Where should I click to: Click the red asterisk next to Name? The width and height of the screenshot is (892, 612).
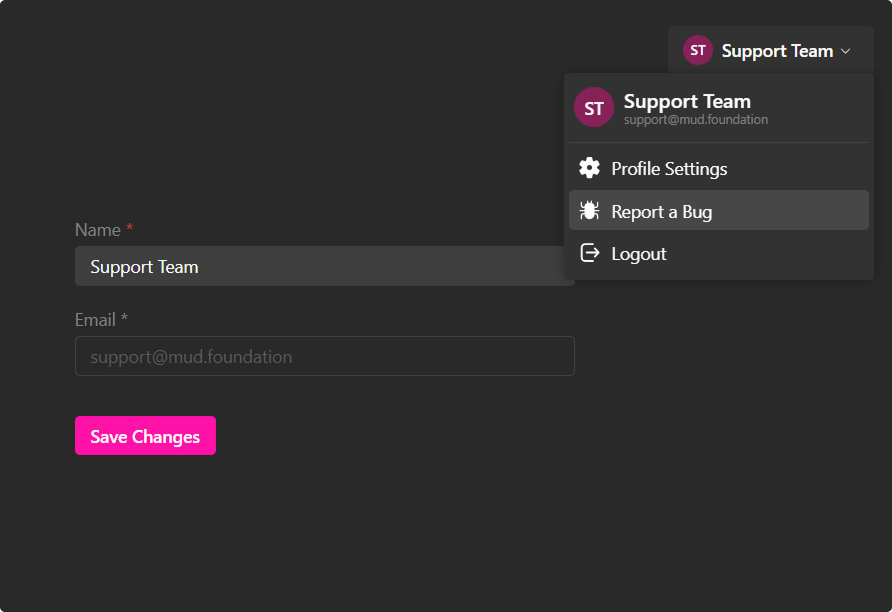click(130, 230)
